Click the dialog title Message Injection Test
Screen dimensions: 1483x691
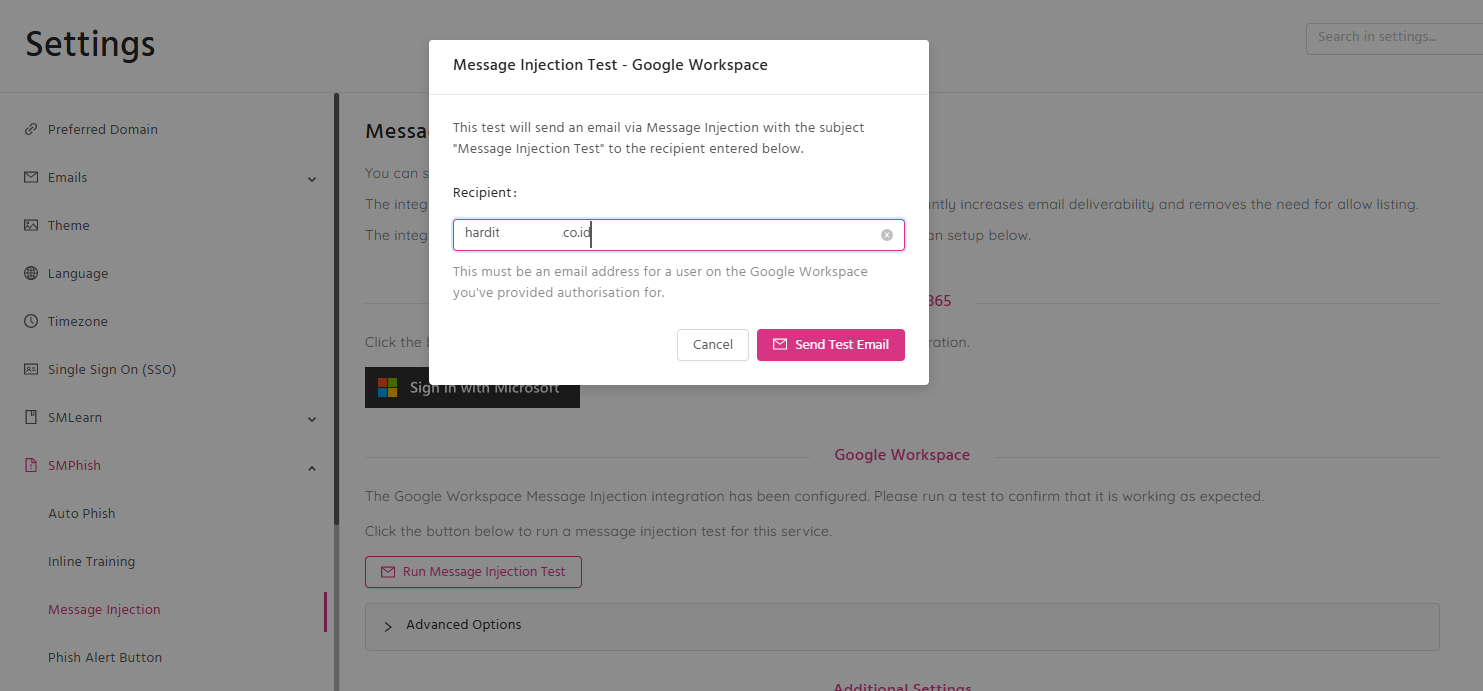click(610, 65)
